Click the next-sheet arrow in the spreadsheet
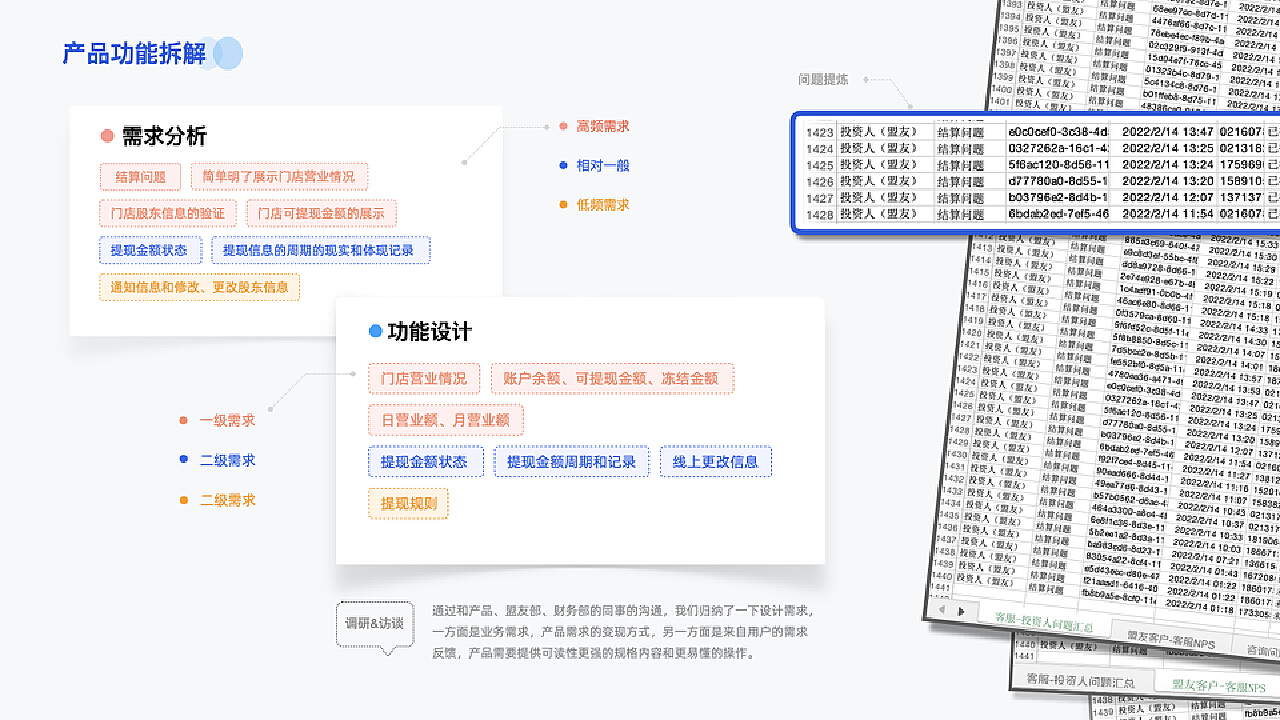Viewport: 1280px width, 720px height. (x=960, y=611)
